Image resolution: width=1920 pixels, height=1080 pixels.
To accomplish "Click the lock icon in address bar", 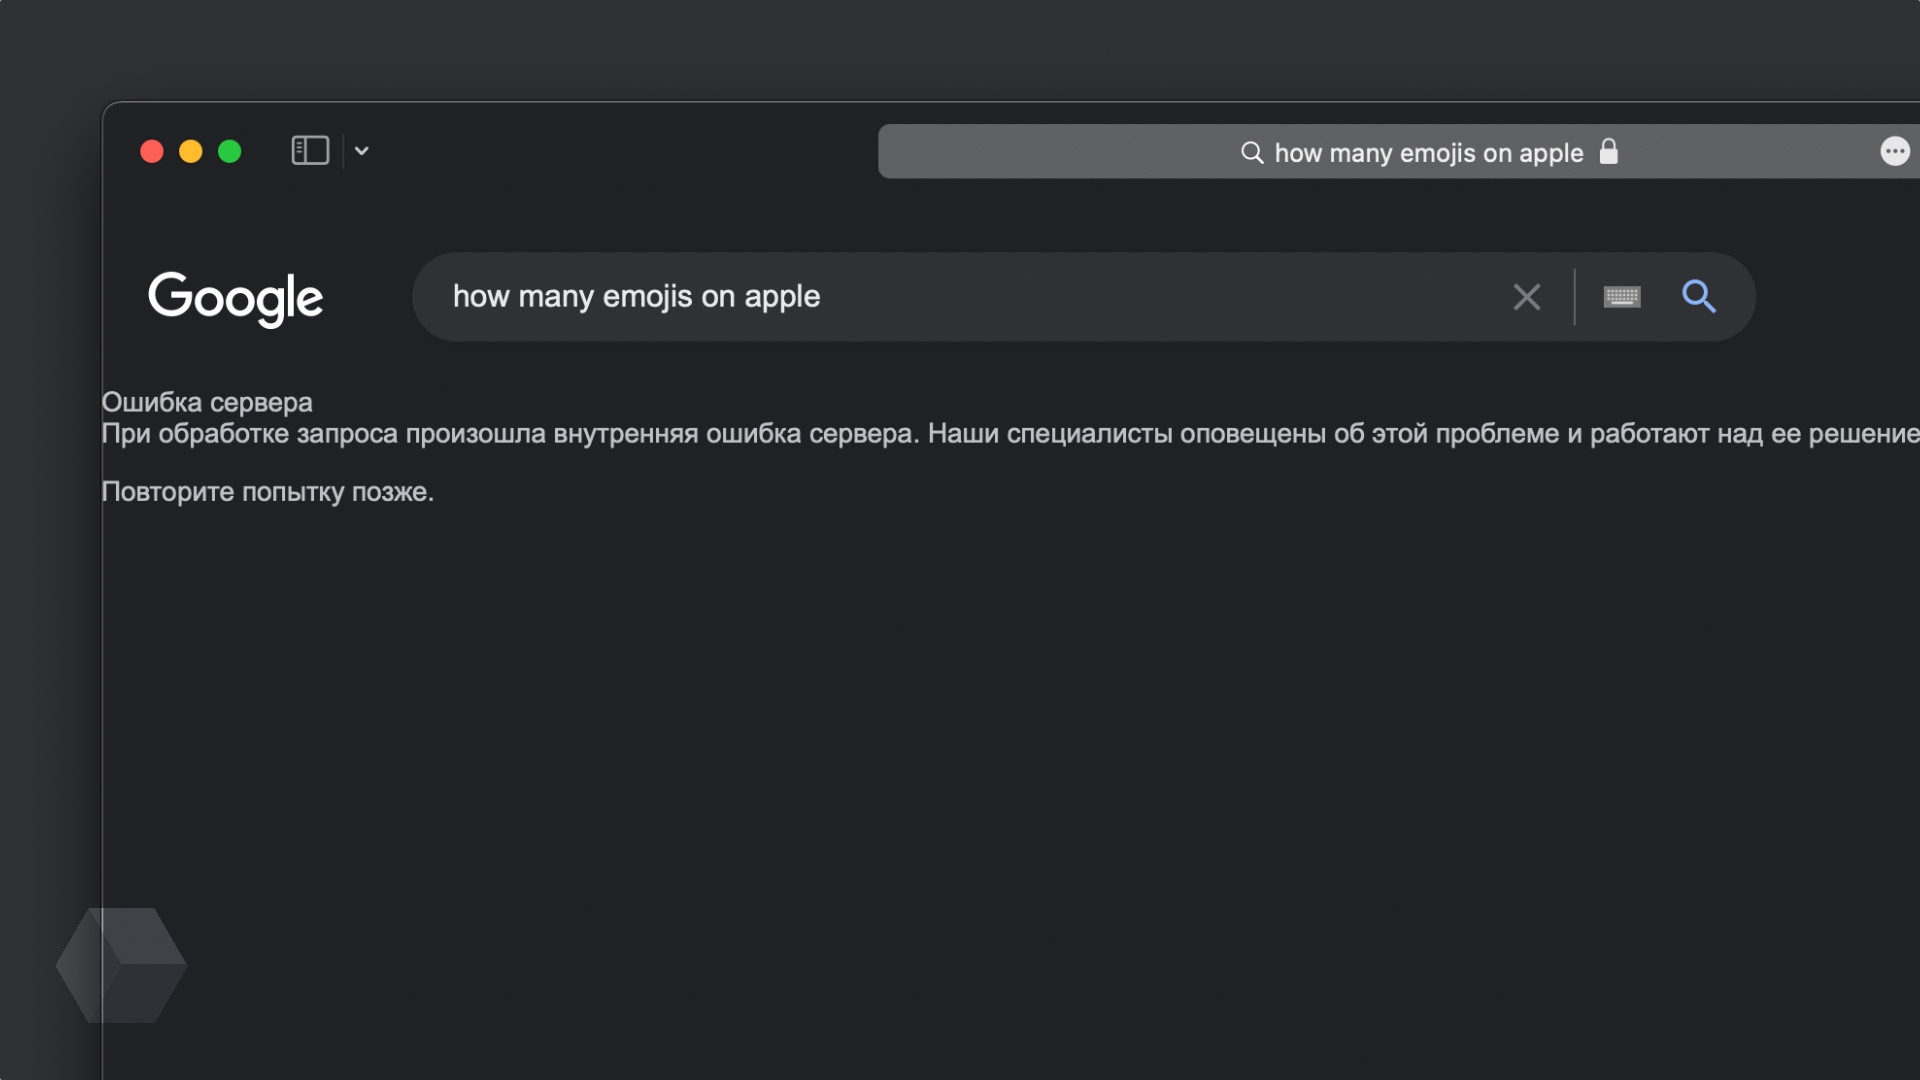I will point(1608,151).
